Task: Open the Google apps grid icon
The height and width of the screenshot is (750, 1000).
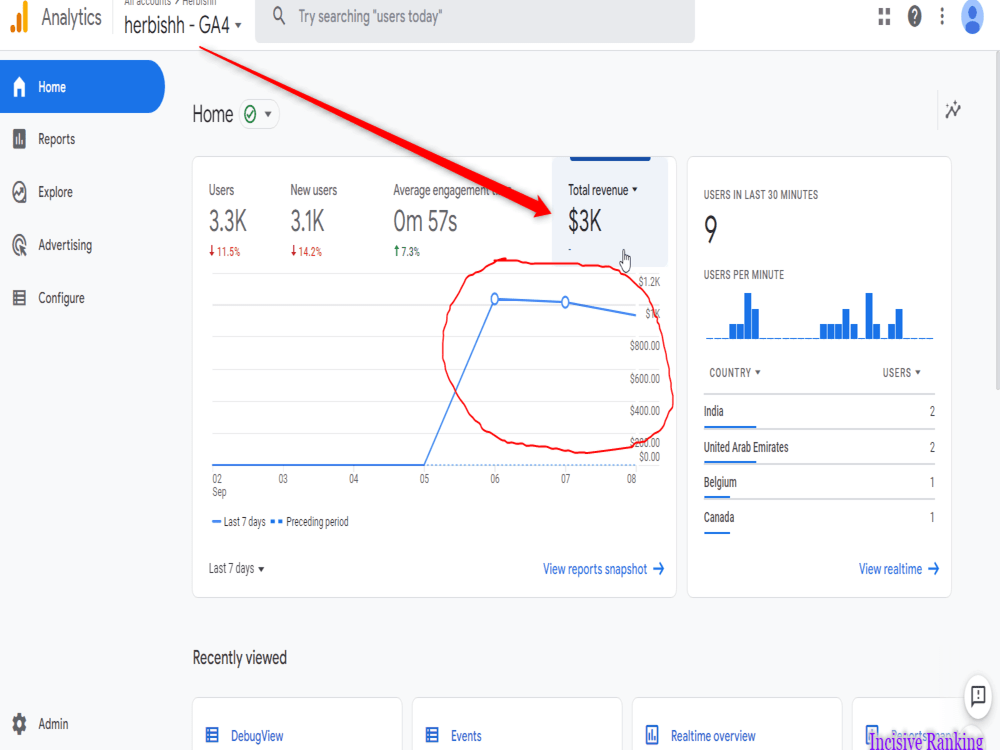Action: pos(884,17)
